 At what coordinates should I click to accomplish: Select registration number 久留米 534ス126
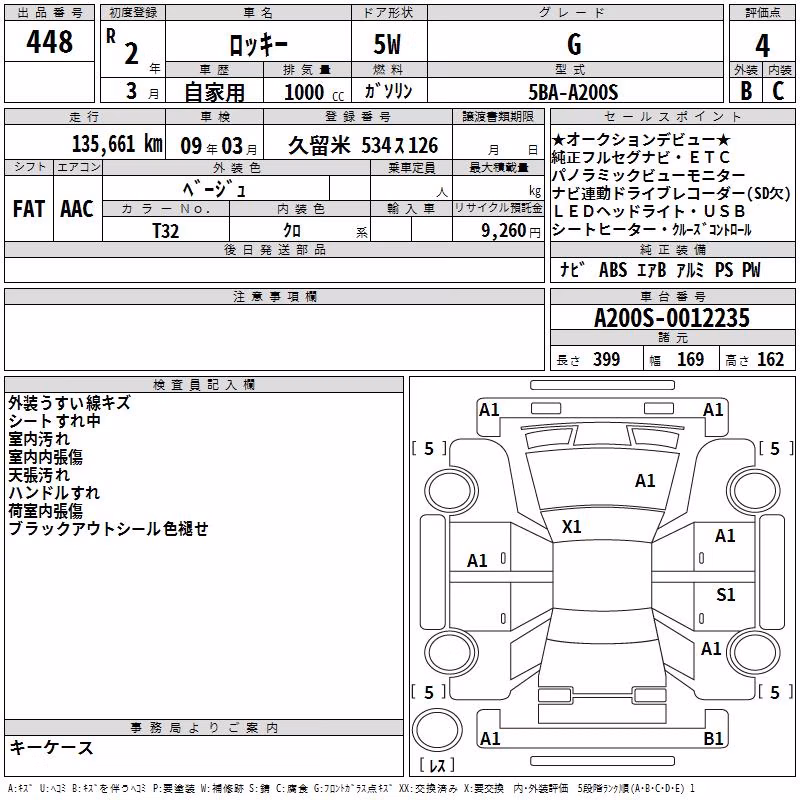pyautogui.click(x=363, y=146)
